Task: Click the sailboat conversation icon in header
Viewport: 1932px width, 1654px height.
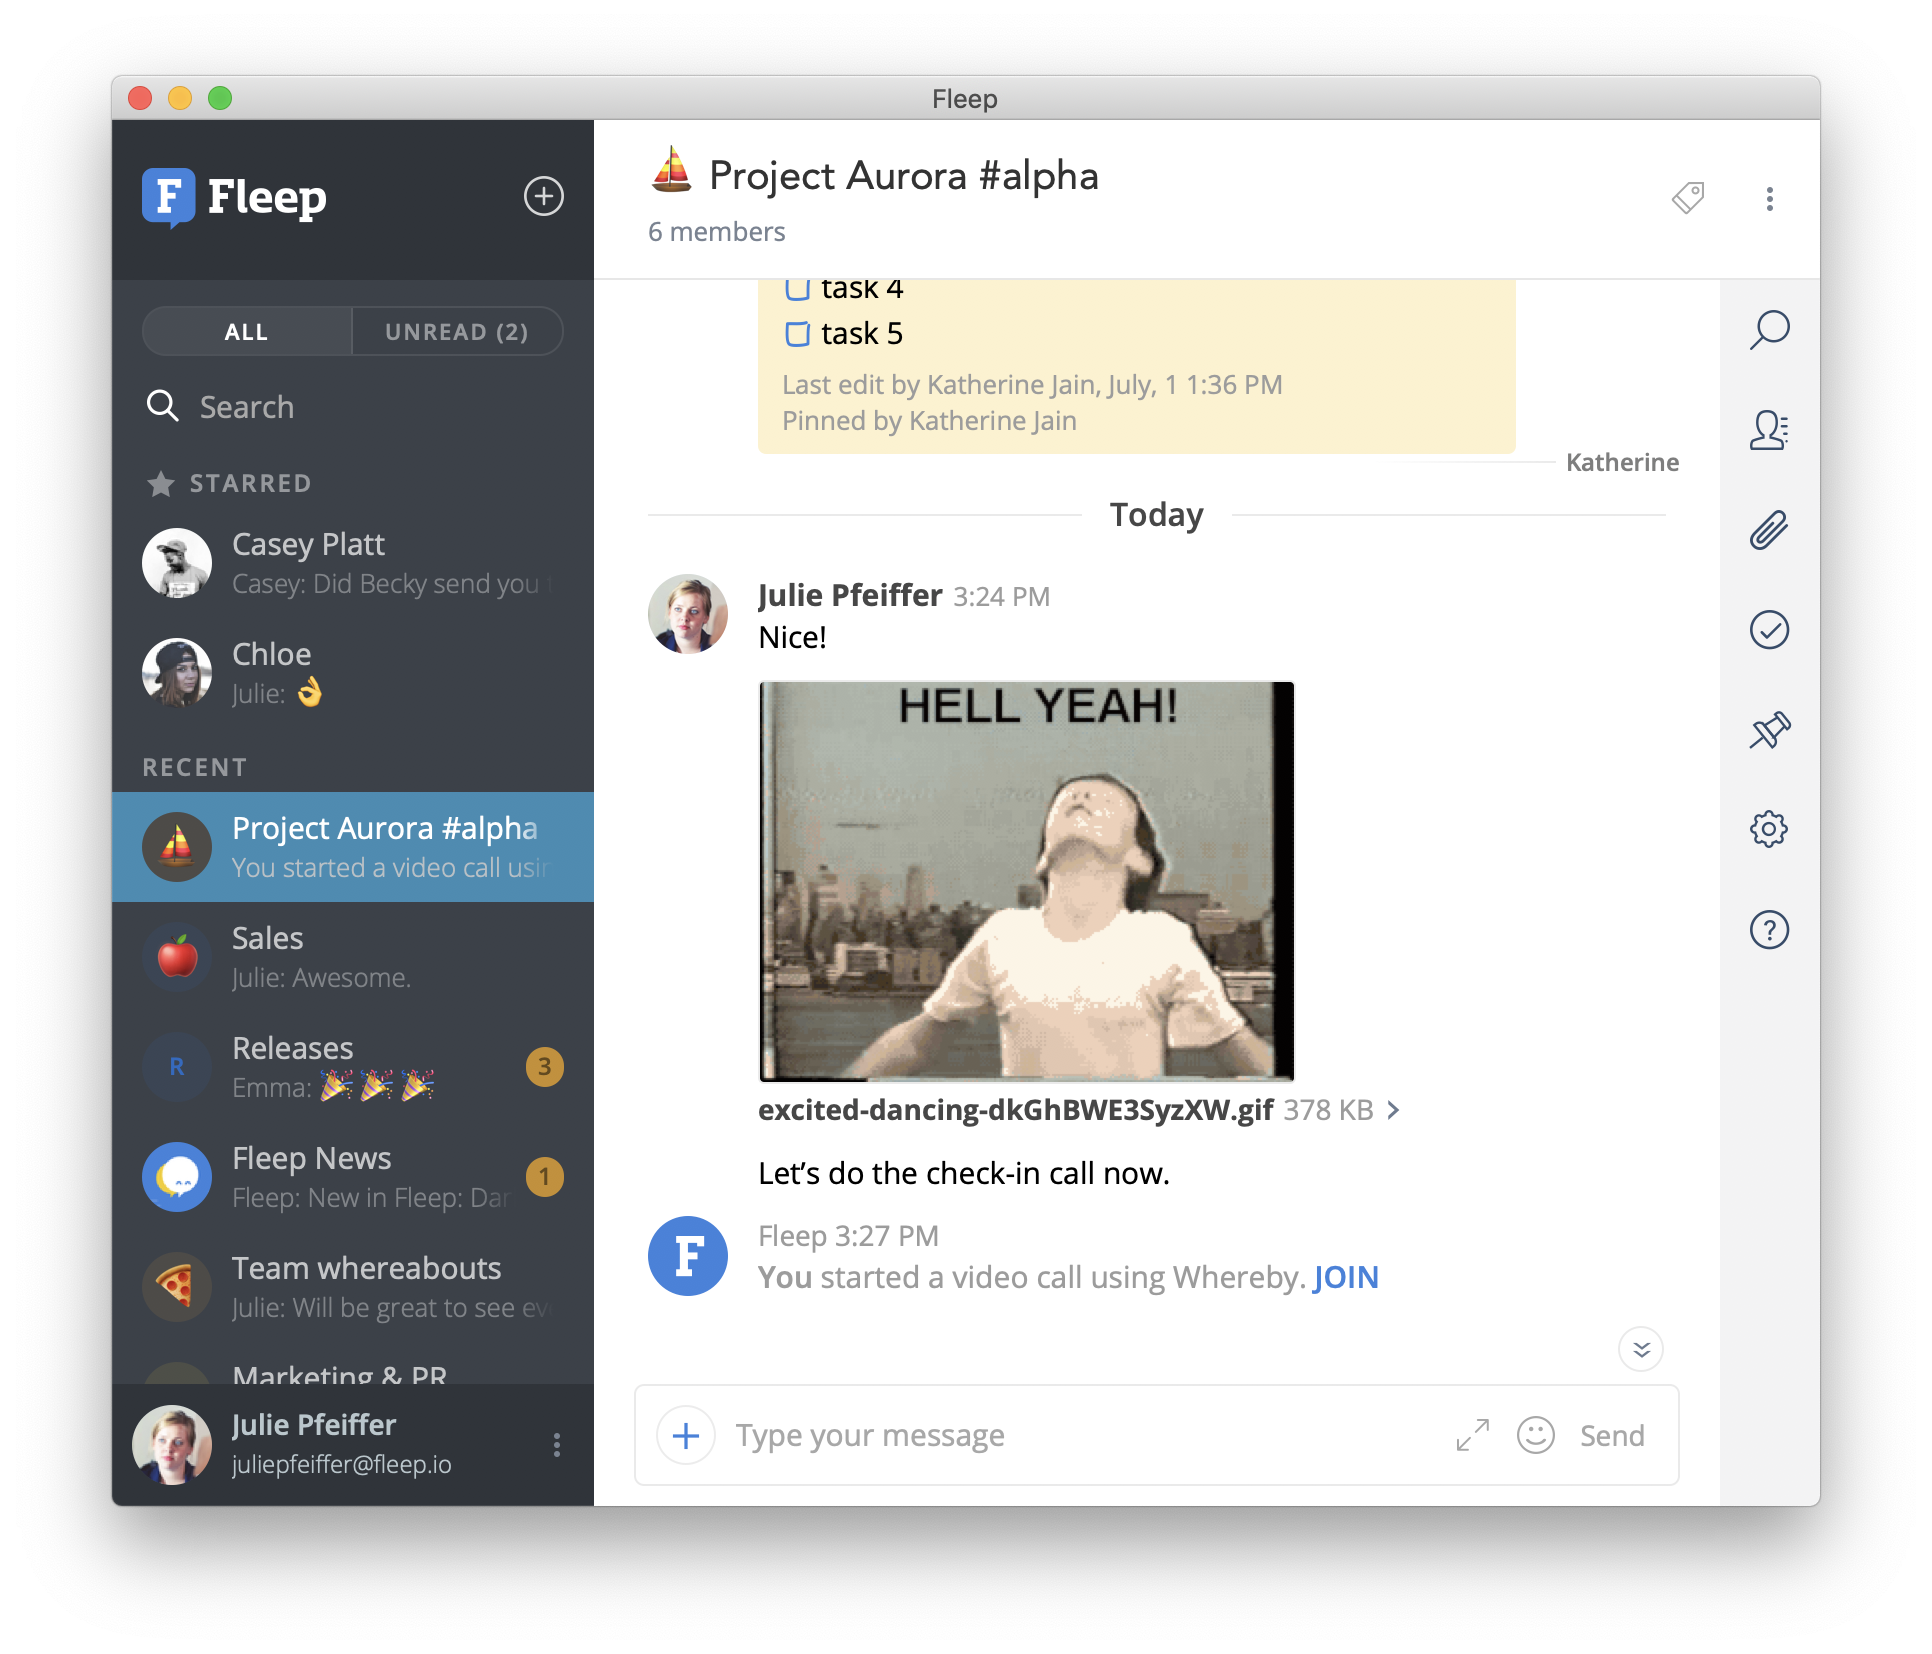Action: [x=672, y=169]
